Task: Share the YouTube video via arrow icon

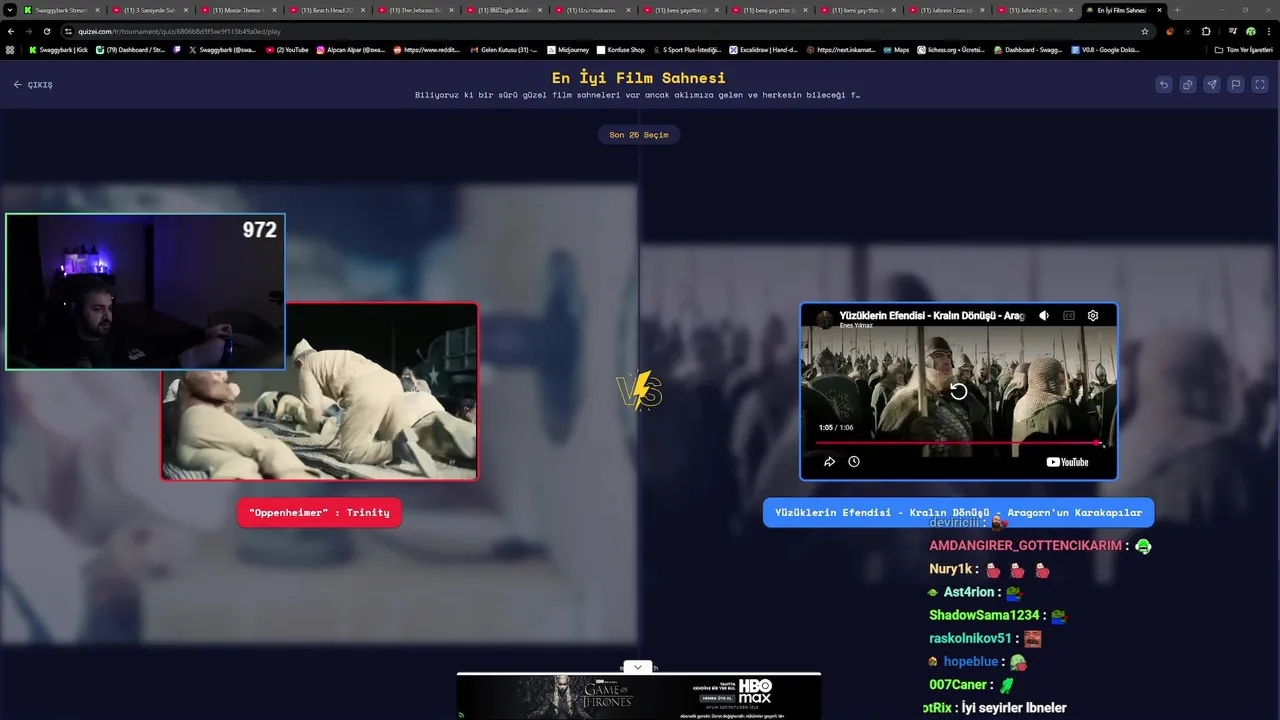Action: tap(829, 462)
